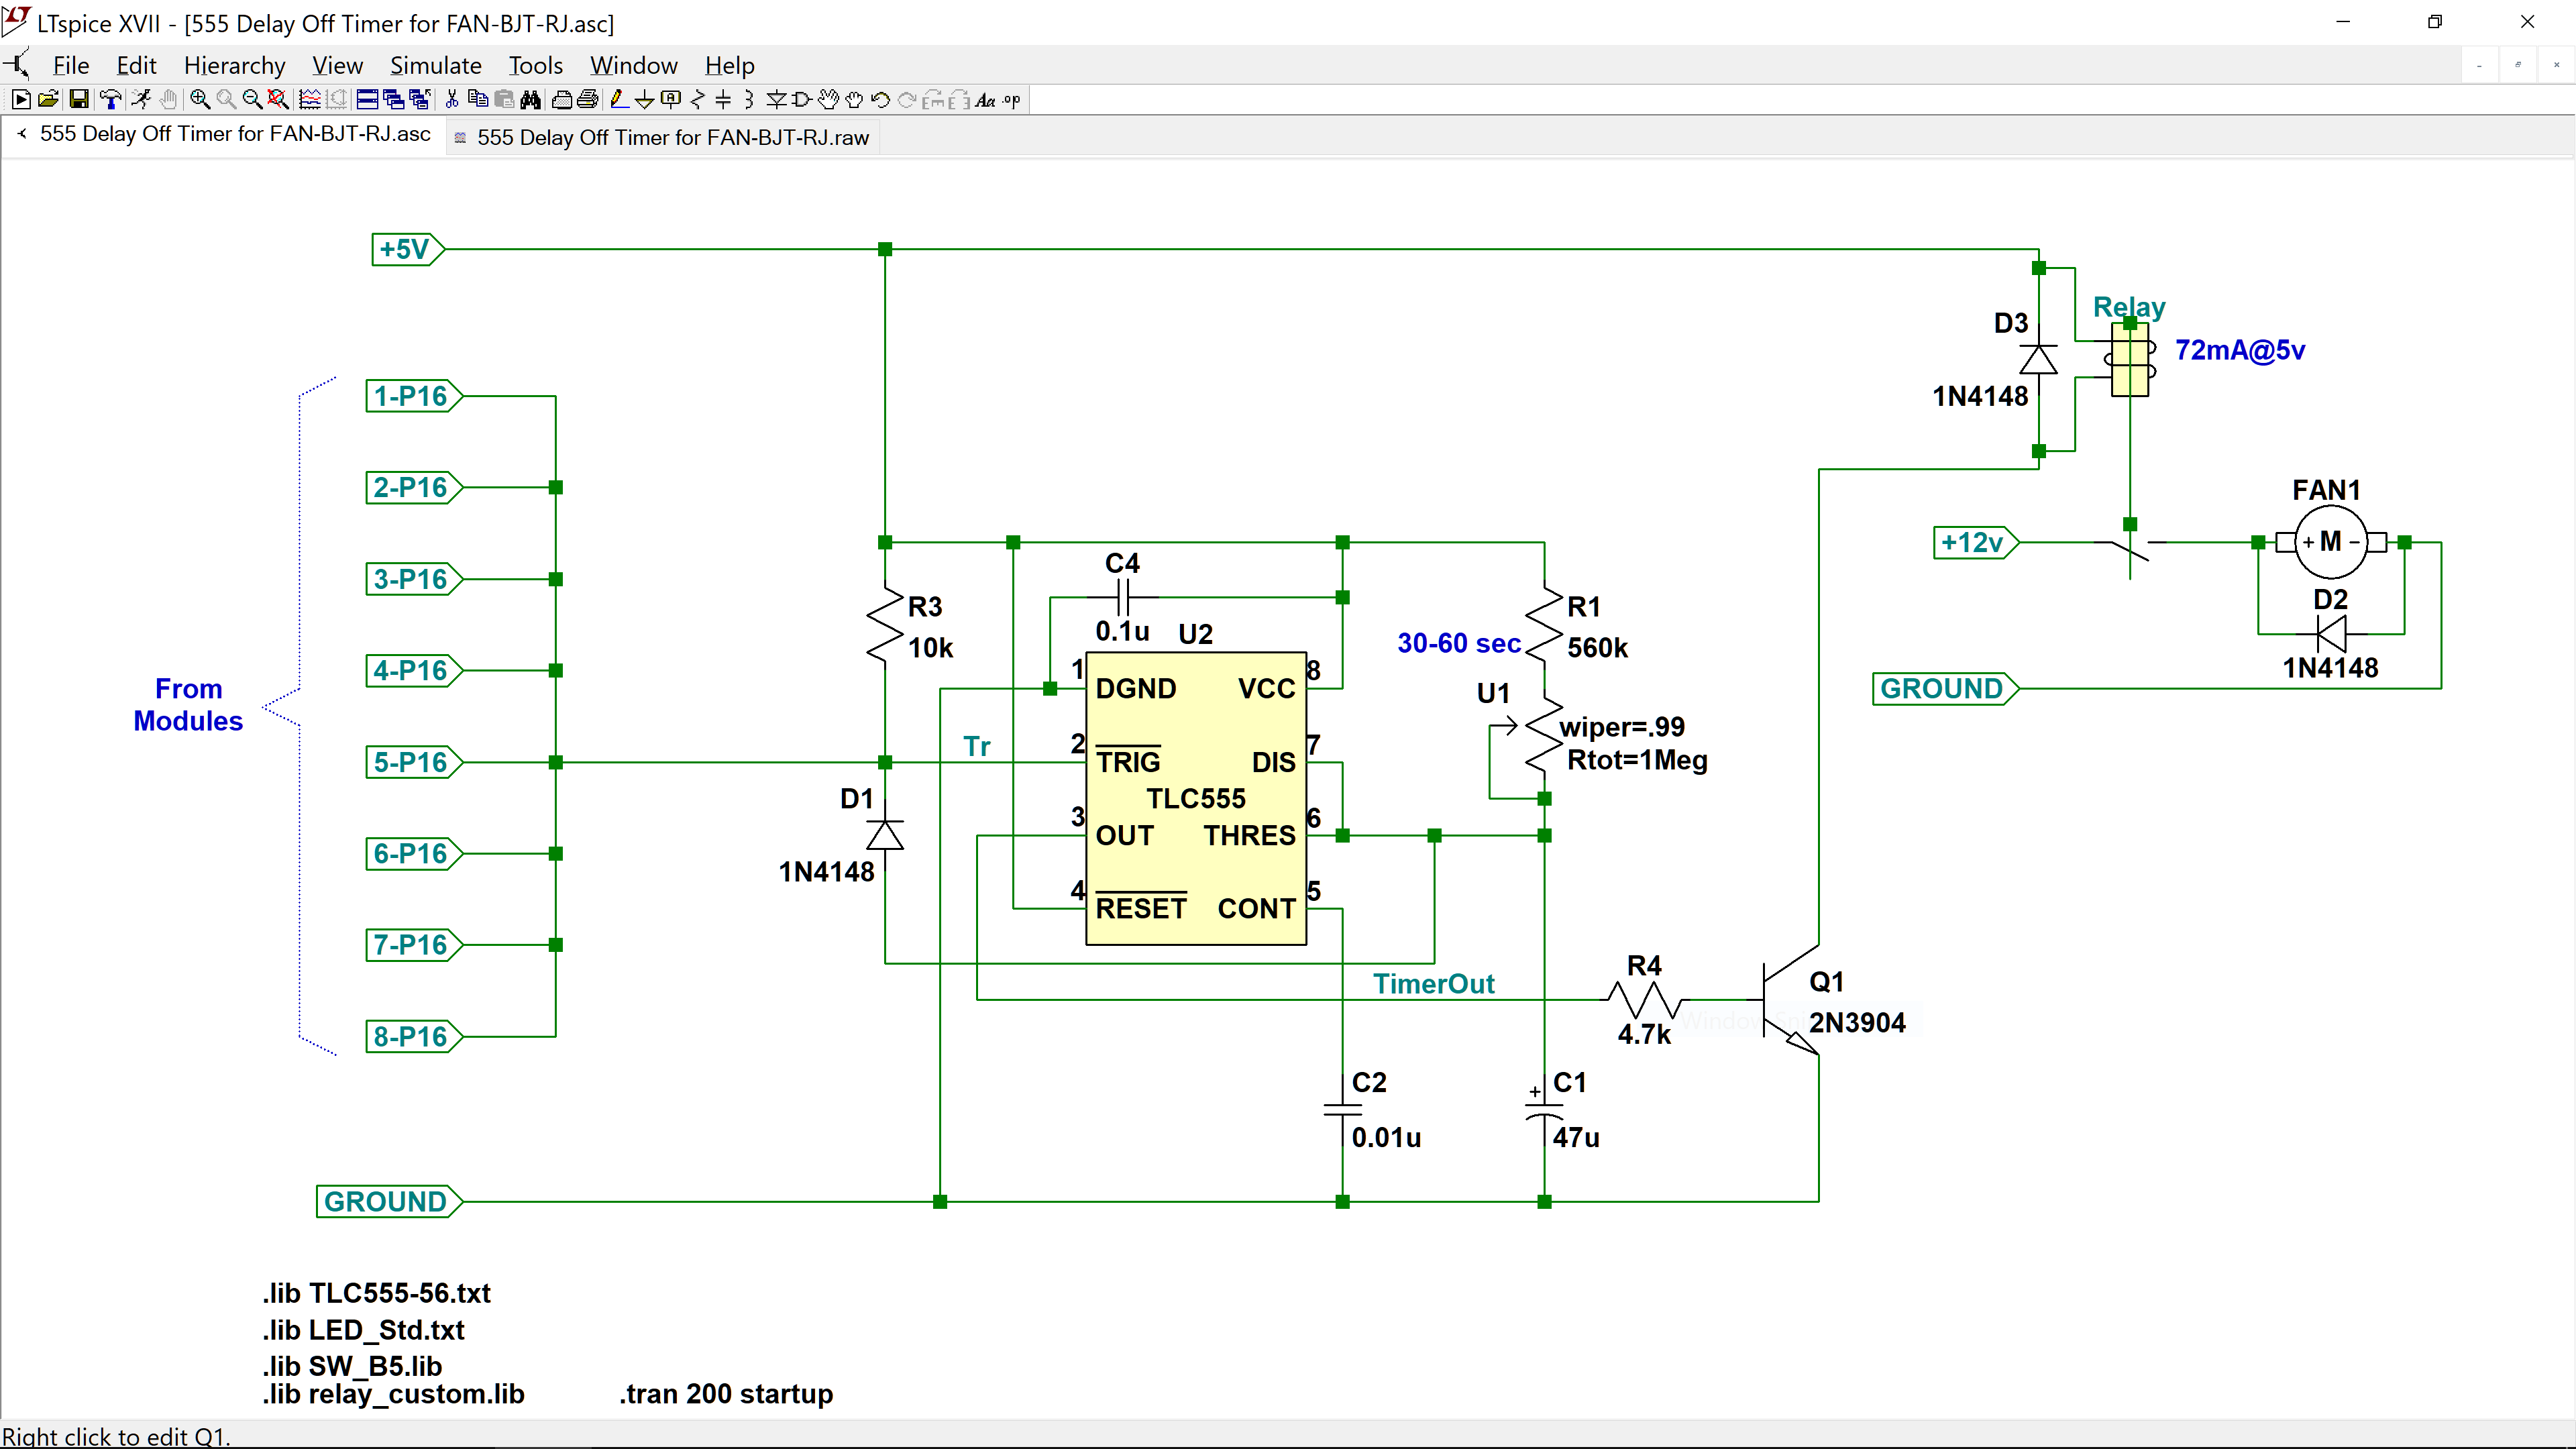
Task: Click the bottom-left GROUND net flag
Action: [x=389, y=1201]
